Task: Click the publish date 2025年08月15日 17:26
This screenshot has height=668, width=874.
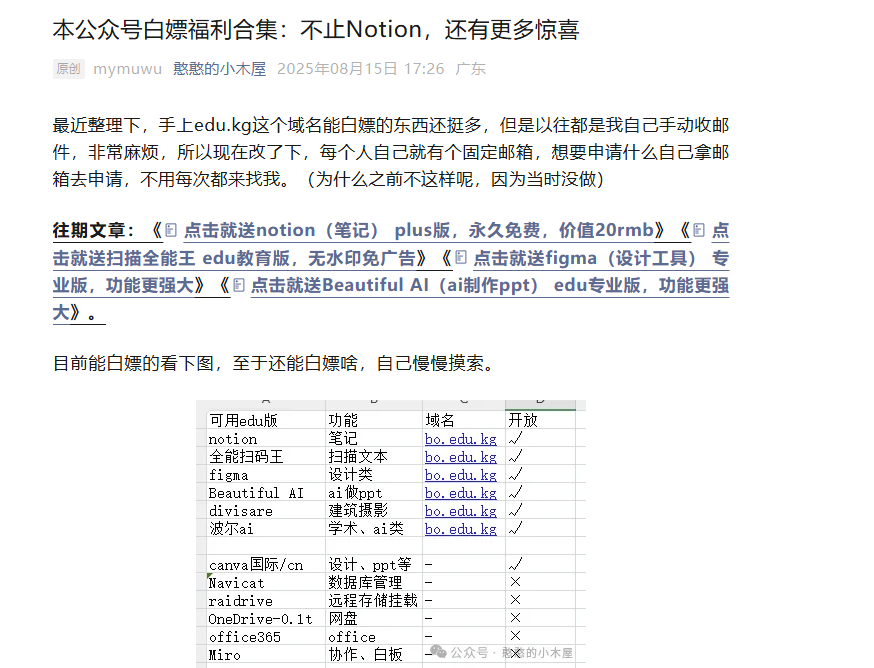Action: click(361, 69)
